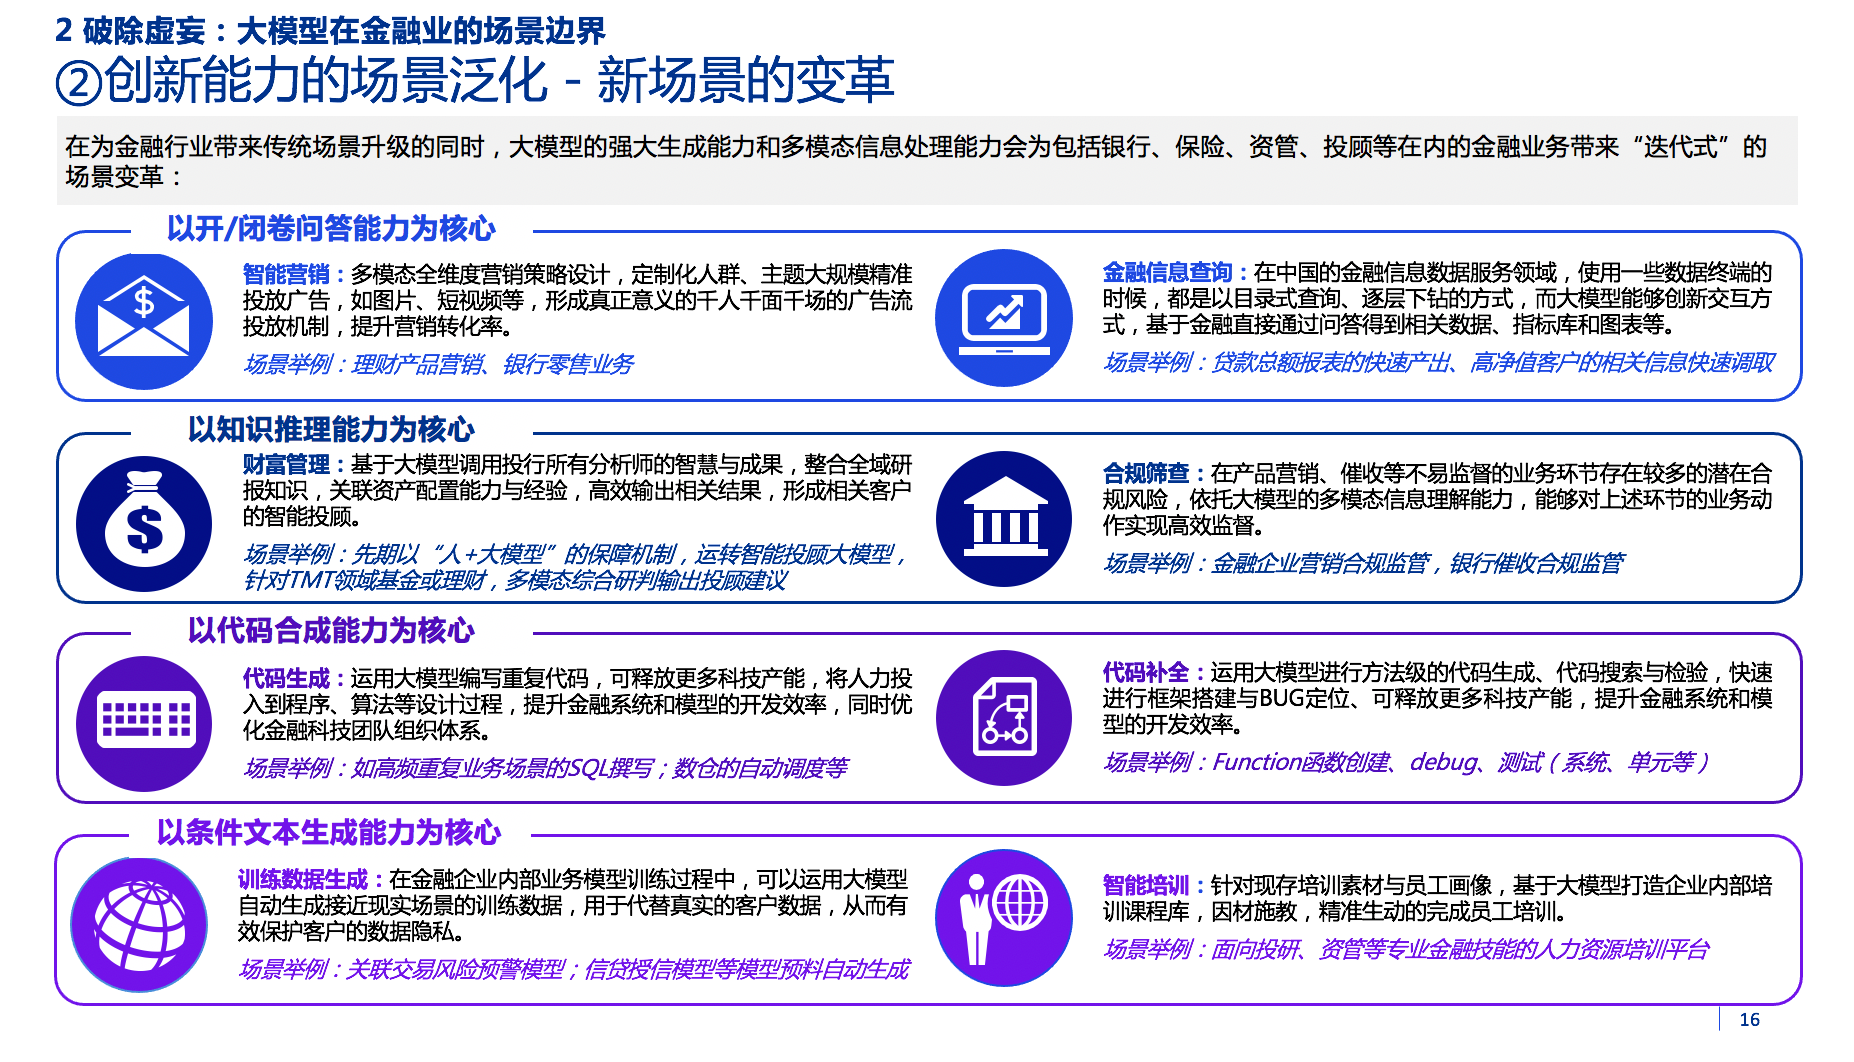Click the italic example about SQL撰写
The image size is (1854, 1062).
pos(546,768)
